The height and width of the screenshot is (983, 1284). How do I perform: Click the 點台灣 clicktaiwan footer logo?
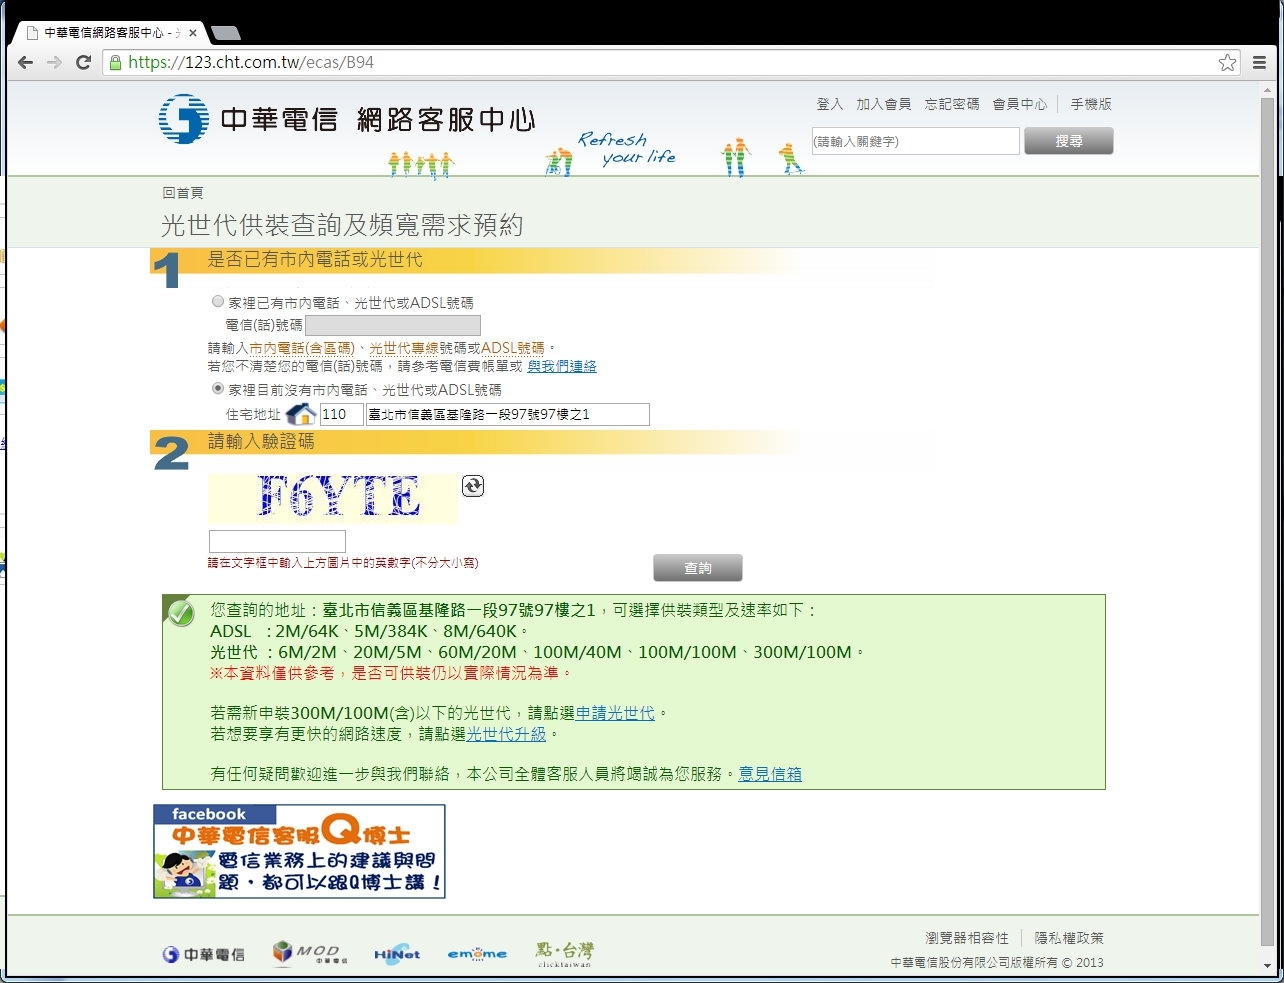pyautogui.click(x=564, y=954)
